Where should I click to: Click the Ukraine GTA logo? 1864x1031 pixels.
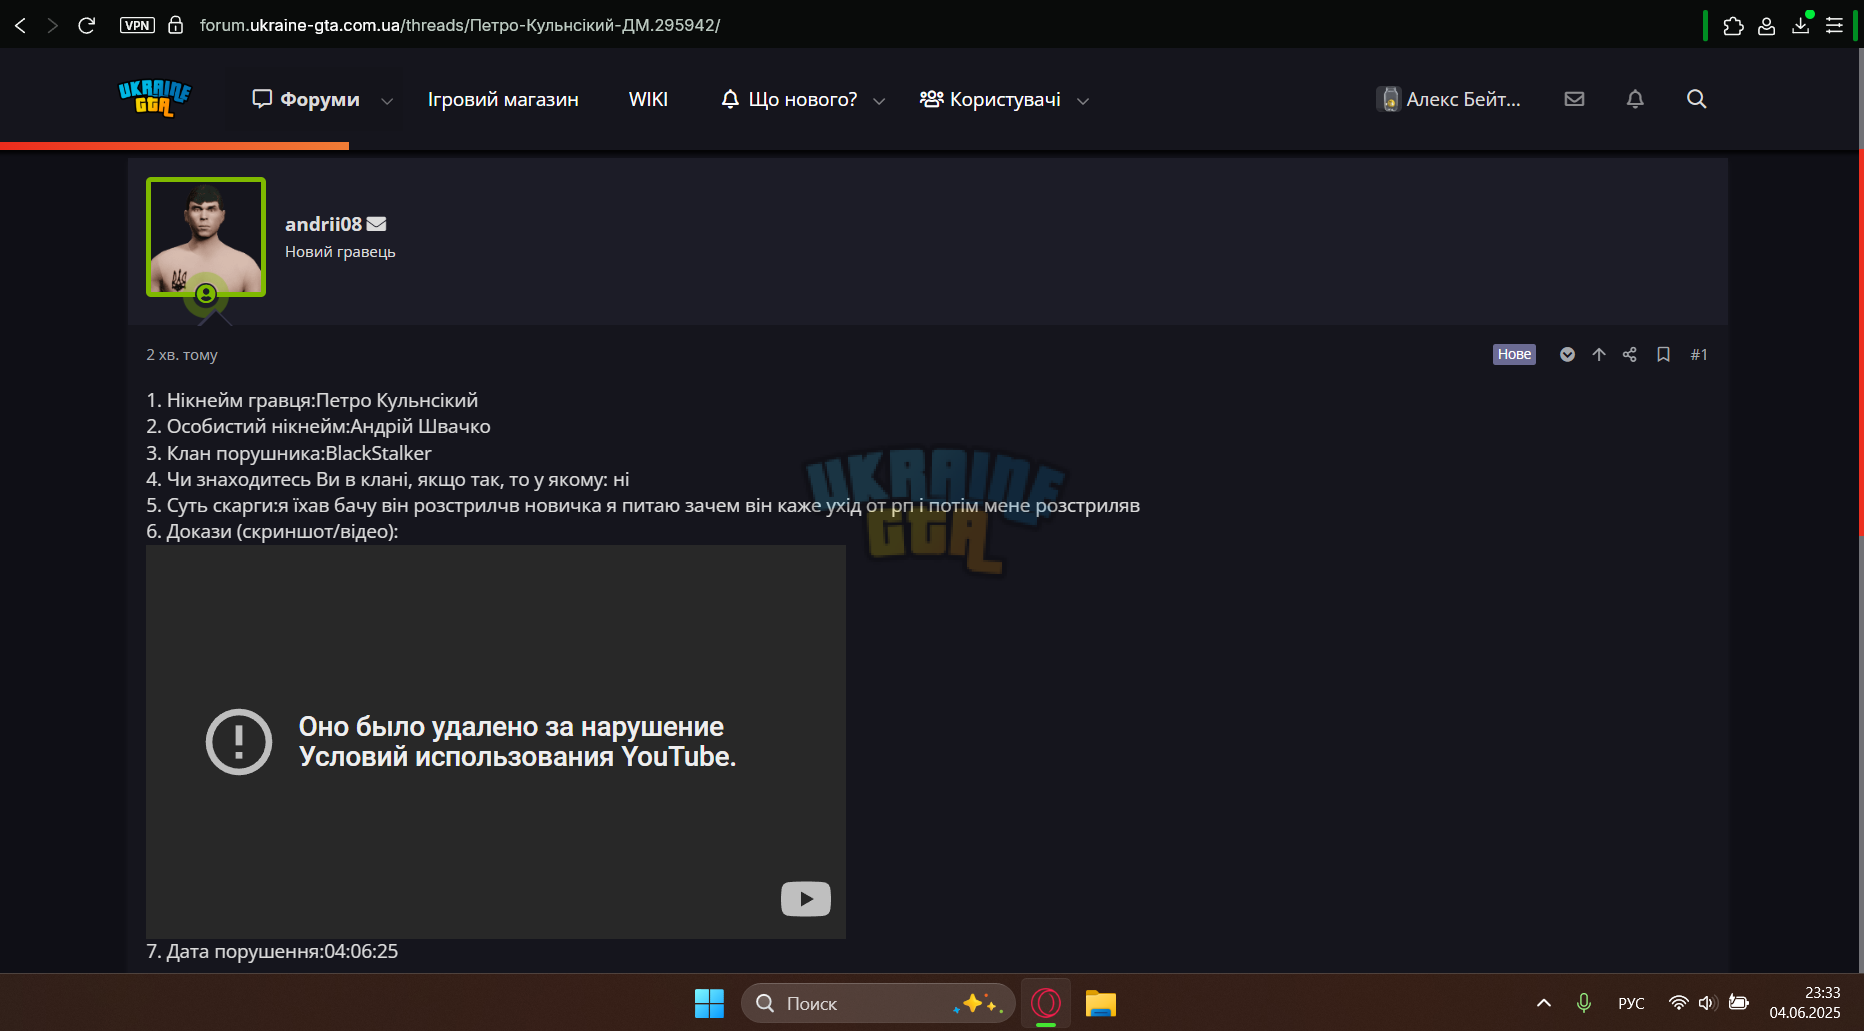(155, 98)
